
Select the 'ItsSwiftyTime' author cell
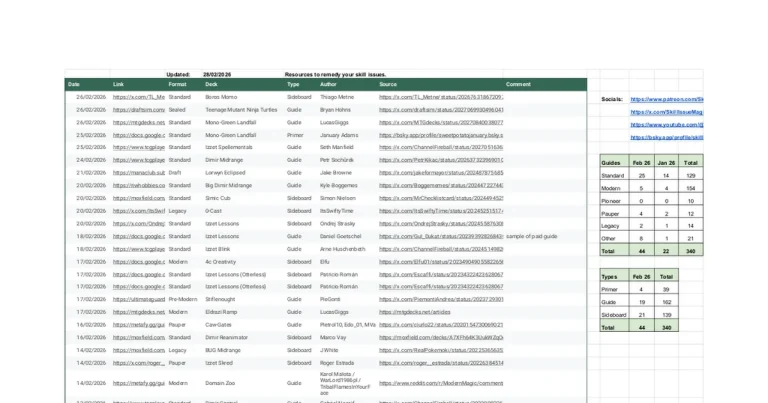click(x=336, y=211)
